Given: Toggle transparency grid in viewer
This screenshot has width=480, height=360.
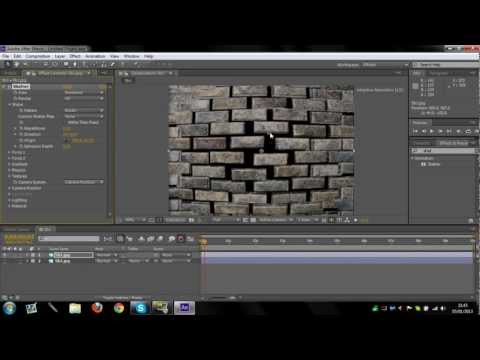Looking at the screenshot, I should (x=253, y=220).
